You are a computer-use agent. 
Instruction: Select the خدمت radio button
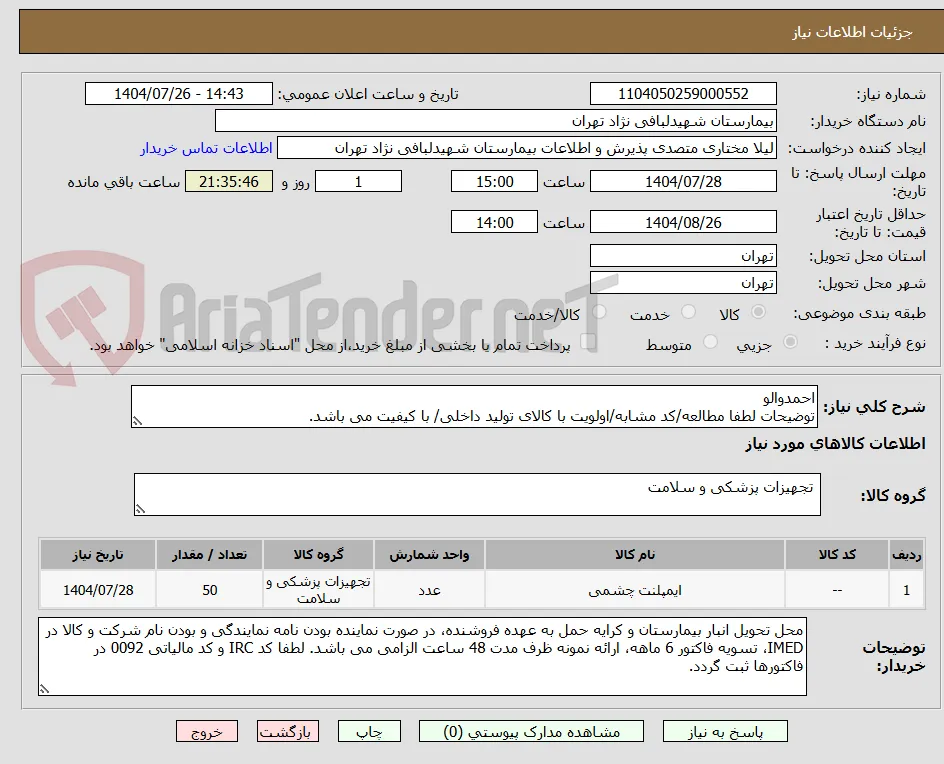(x=688, y=312)
